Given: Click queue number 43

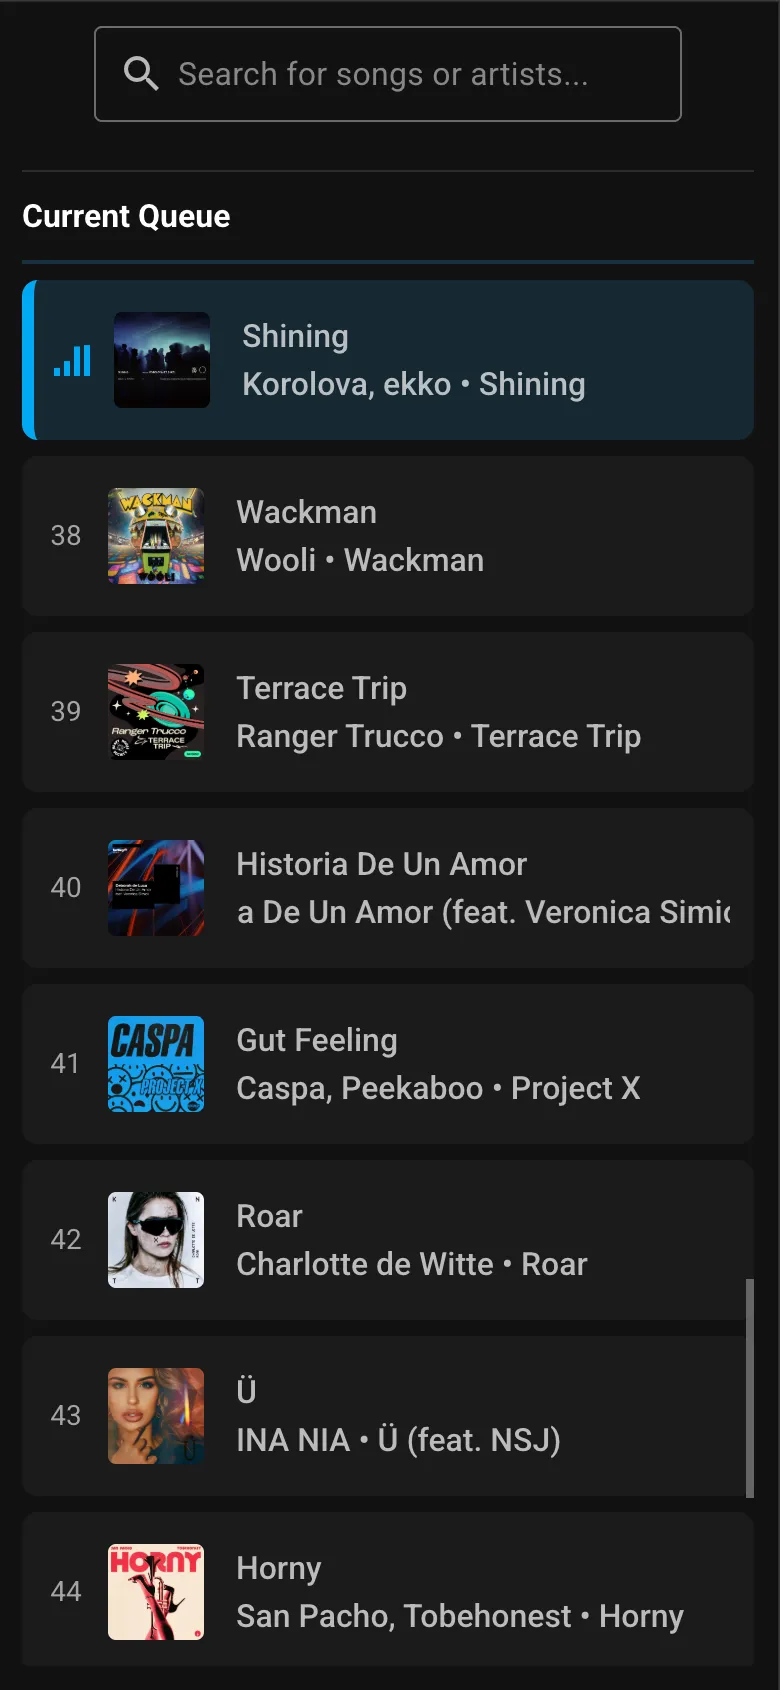Looking at the screenshot, I should coord(66,1416).
